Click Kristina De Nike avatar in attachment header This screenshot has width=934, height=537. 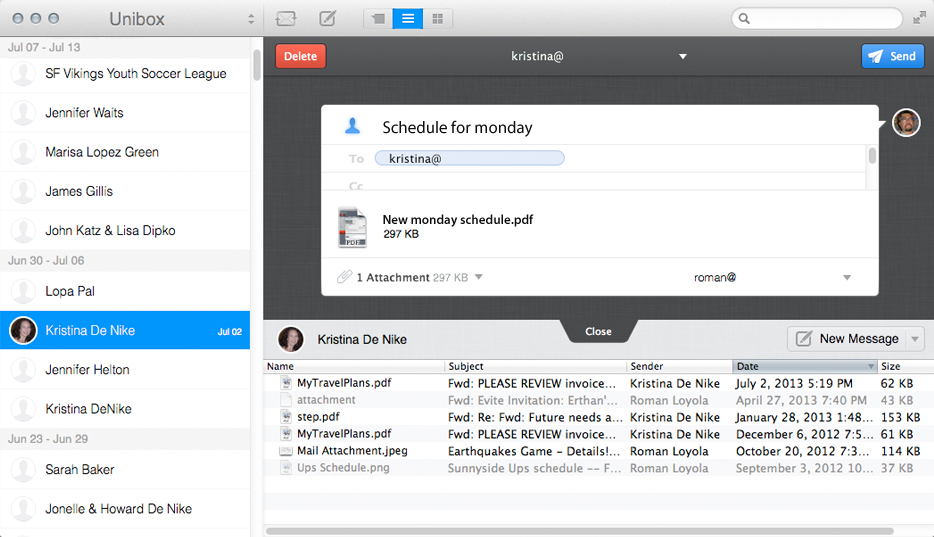coord(291,339)
